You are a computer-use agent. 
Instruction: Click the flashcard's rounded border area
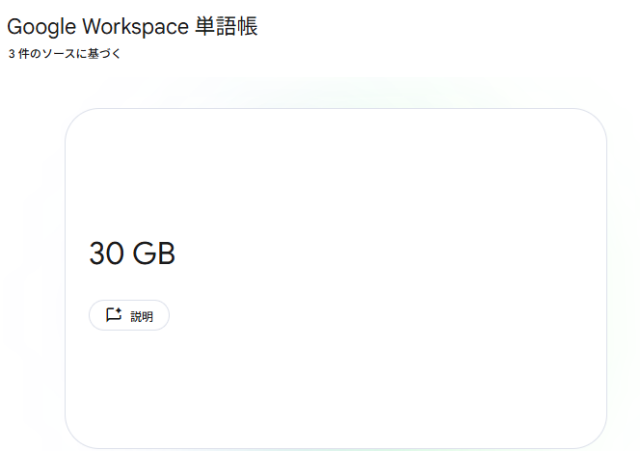pos(66,280)
